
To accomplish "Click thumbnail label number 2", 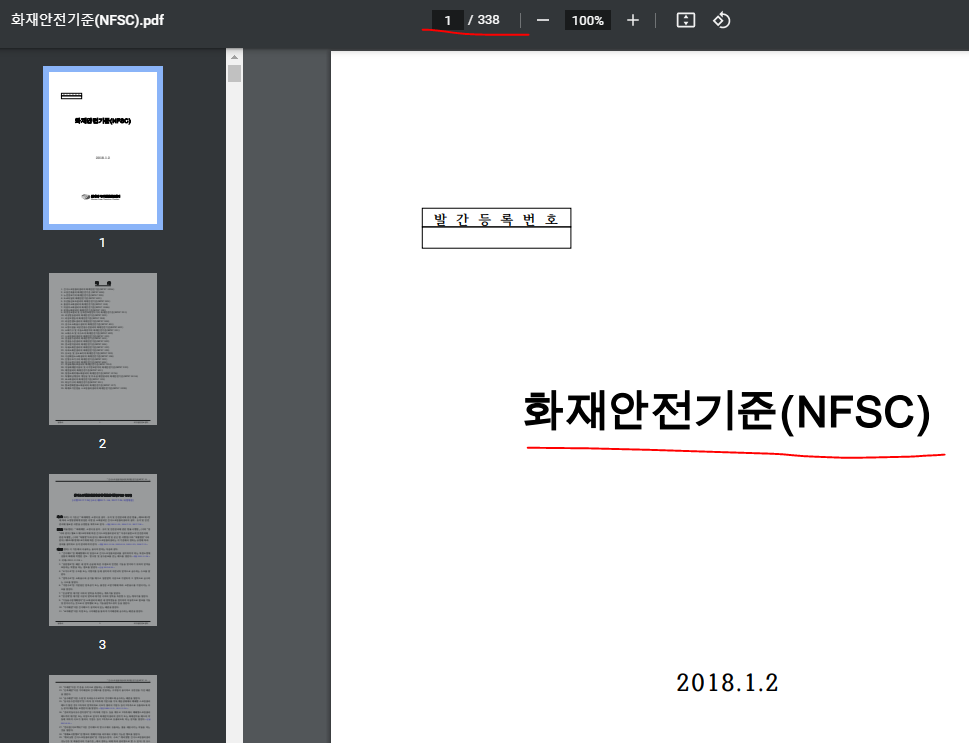I will [103, 444].
